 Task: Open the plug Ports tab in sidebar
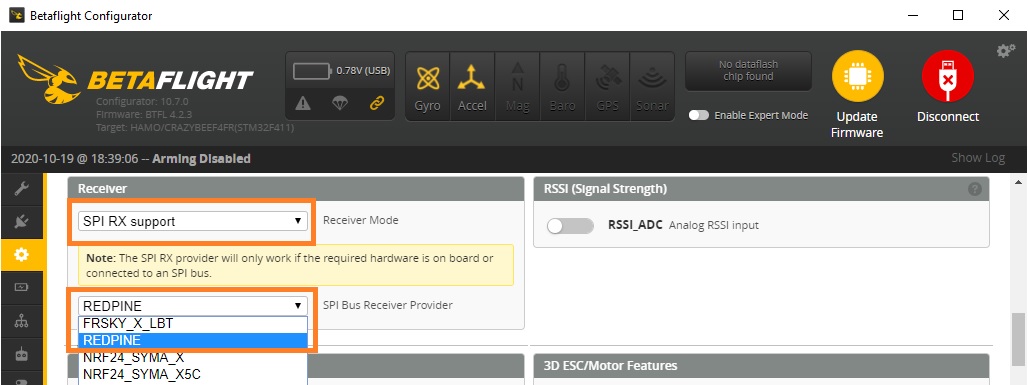point(22,222)
